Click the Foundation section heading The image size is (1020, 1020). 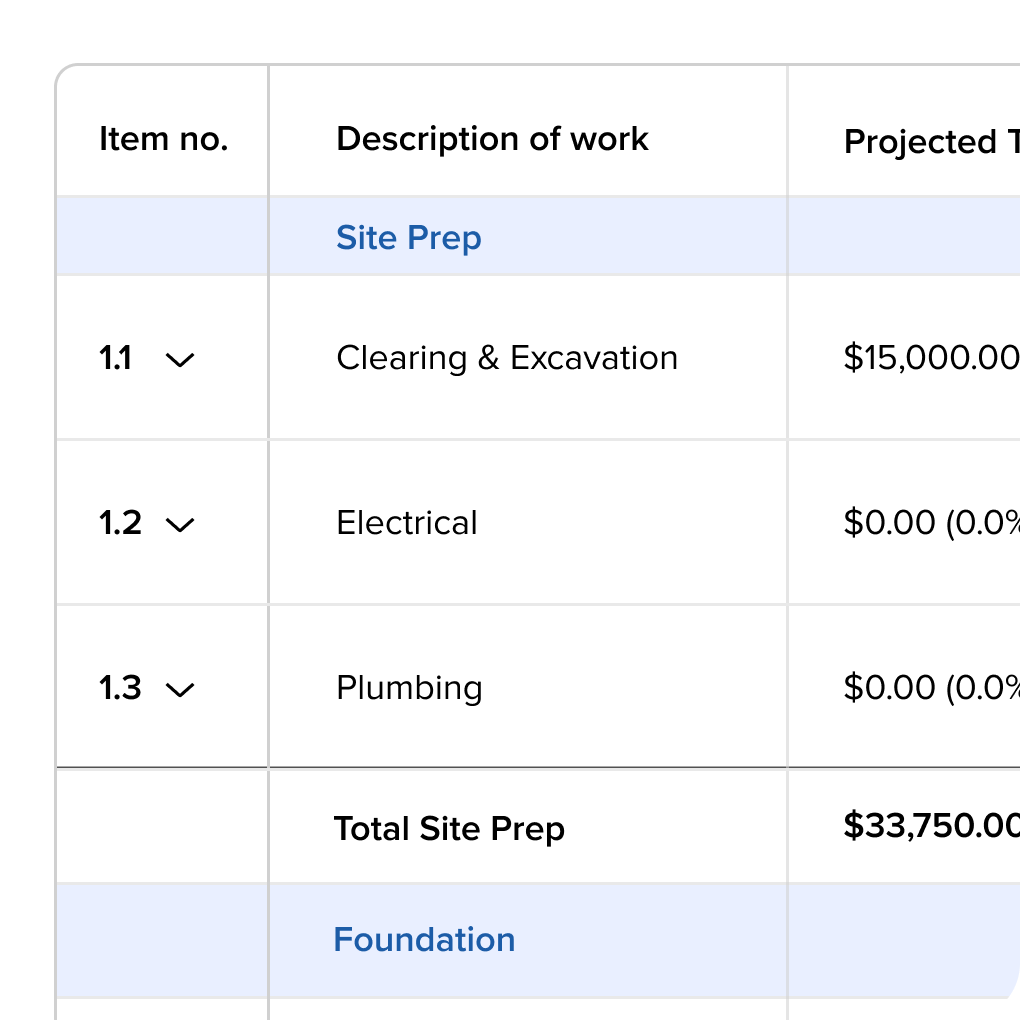point(424,940)
